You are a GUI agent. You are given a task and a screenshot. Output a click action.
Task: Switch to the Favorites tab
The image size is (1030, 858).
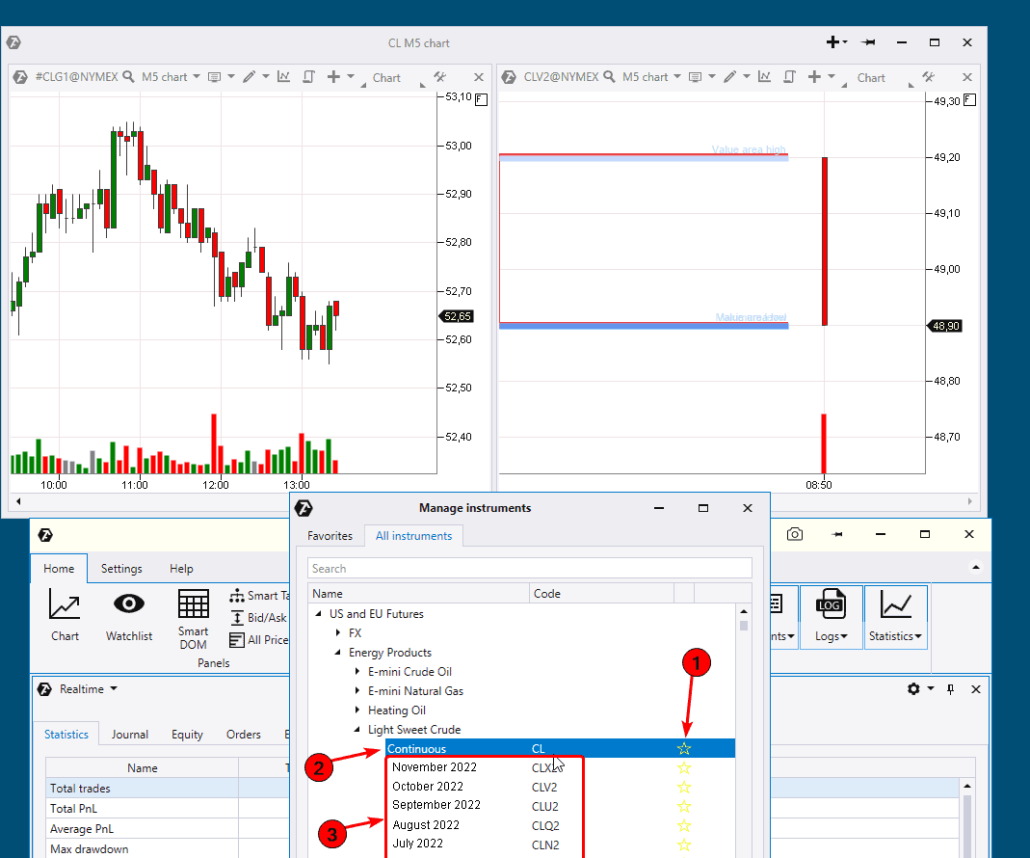click(330, 536)
